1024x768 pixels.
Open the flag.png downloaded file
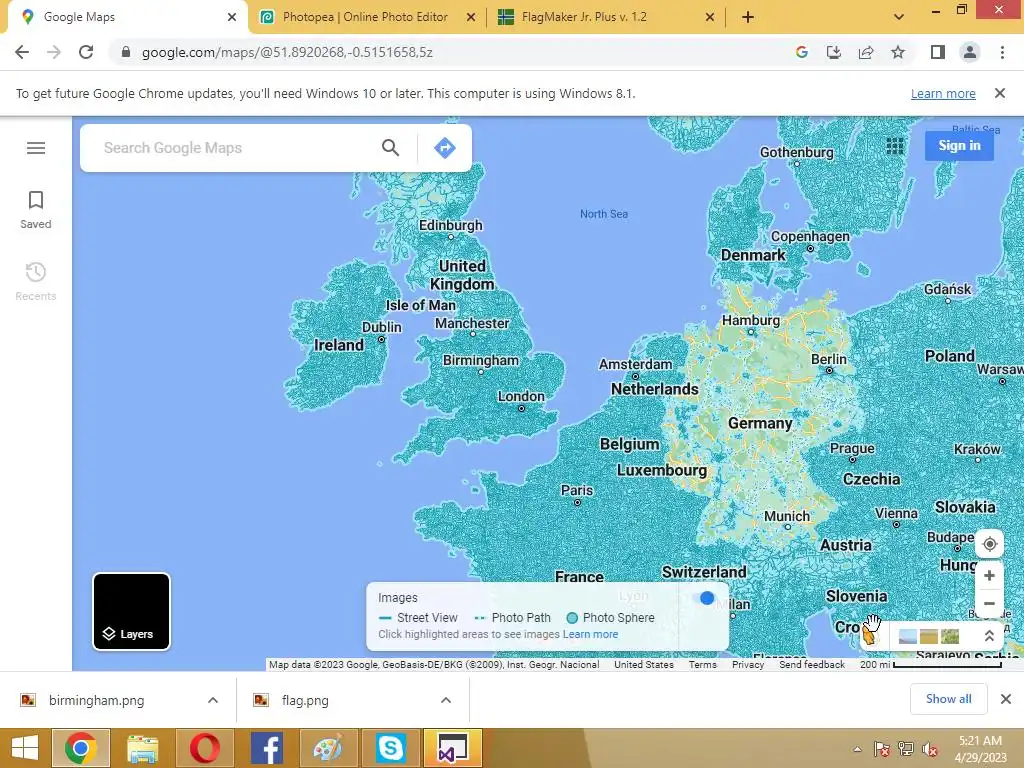[x=305, y=700]
